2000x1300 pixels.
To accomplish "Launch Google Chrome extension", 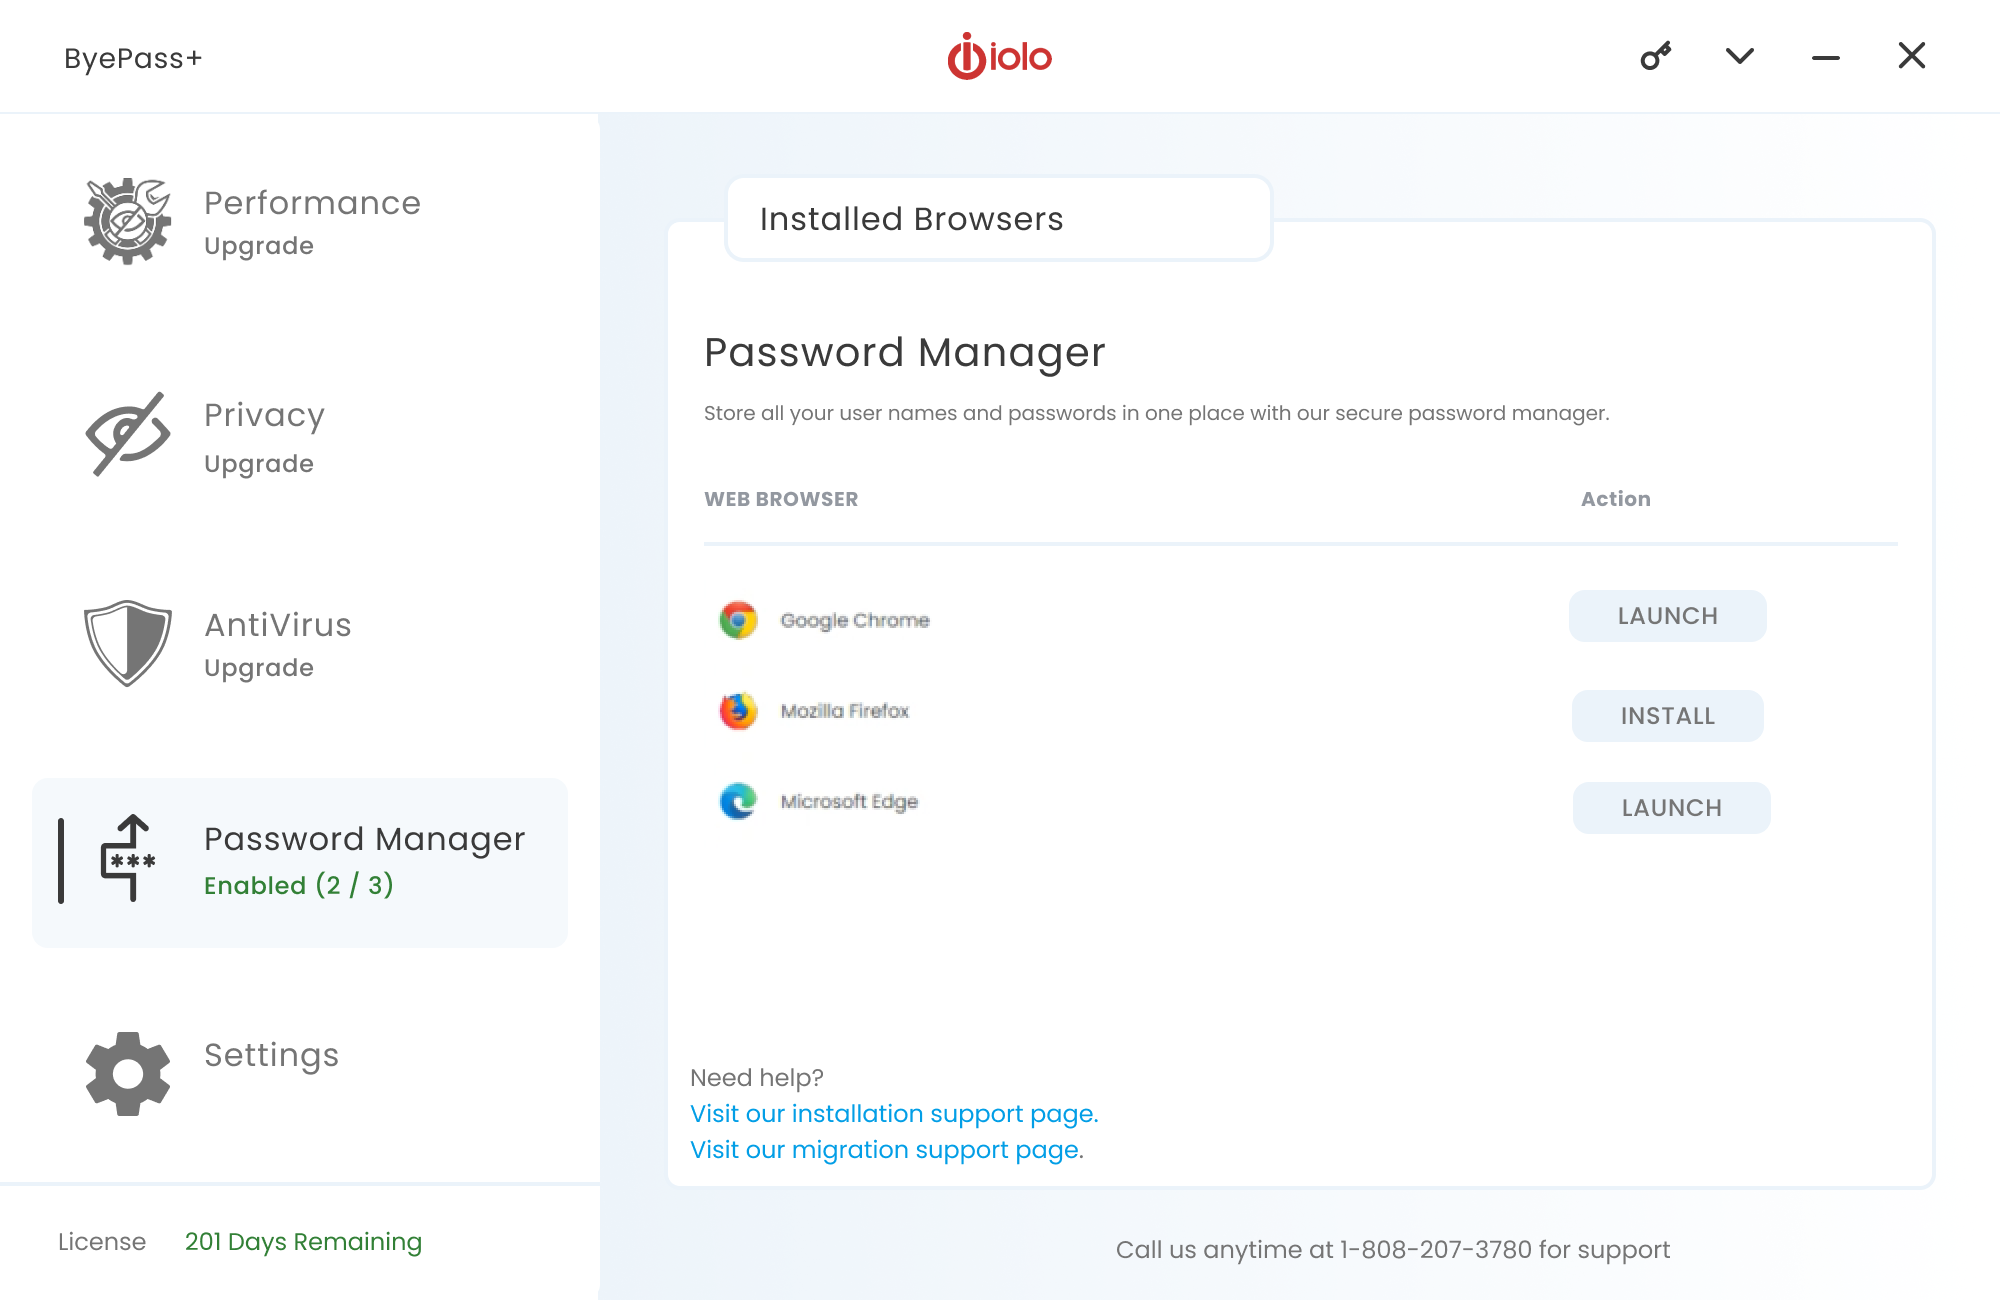I will (1668, 616).
